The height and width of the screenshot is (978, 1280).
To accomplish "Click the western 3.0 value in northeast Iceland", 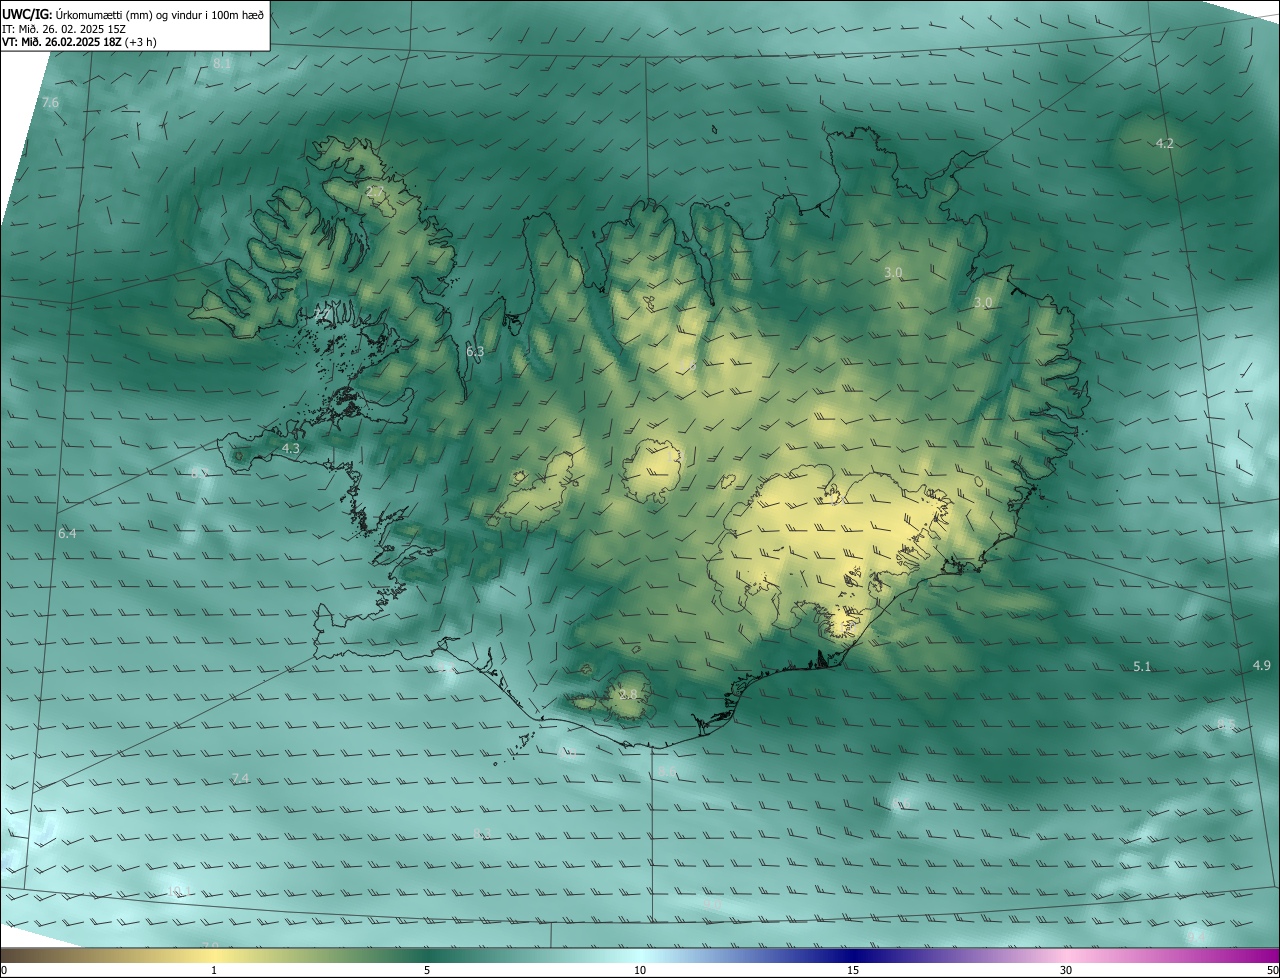I will click(893, 273).
